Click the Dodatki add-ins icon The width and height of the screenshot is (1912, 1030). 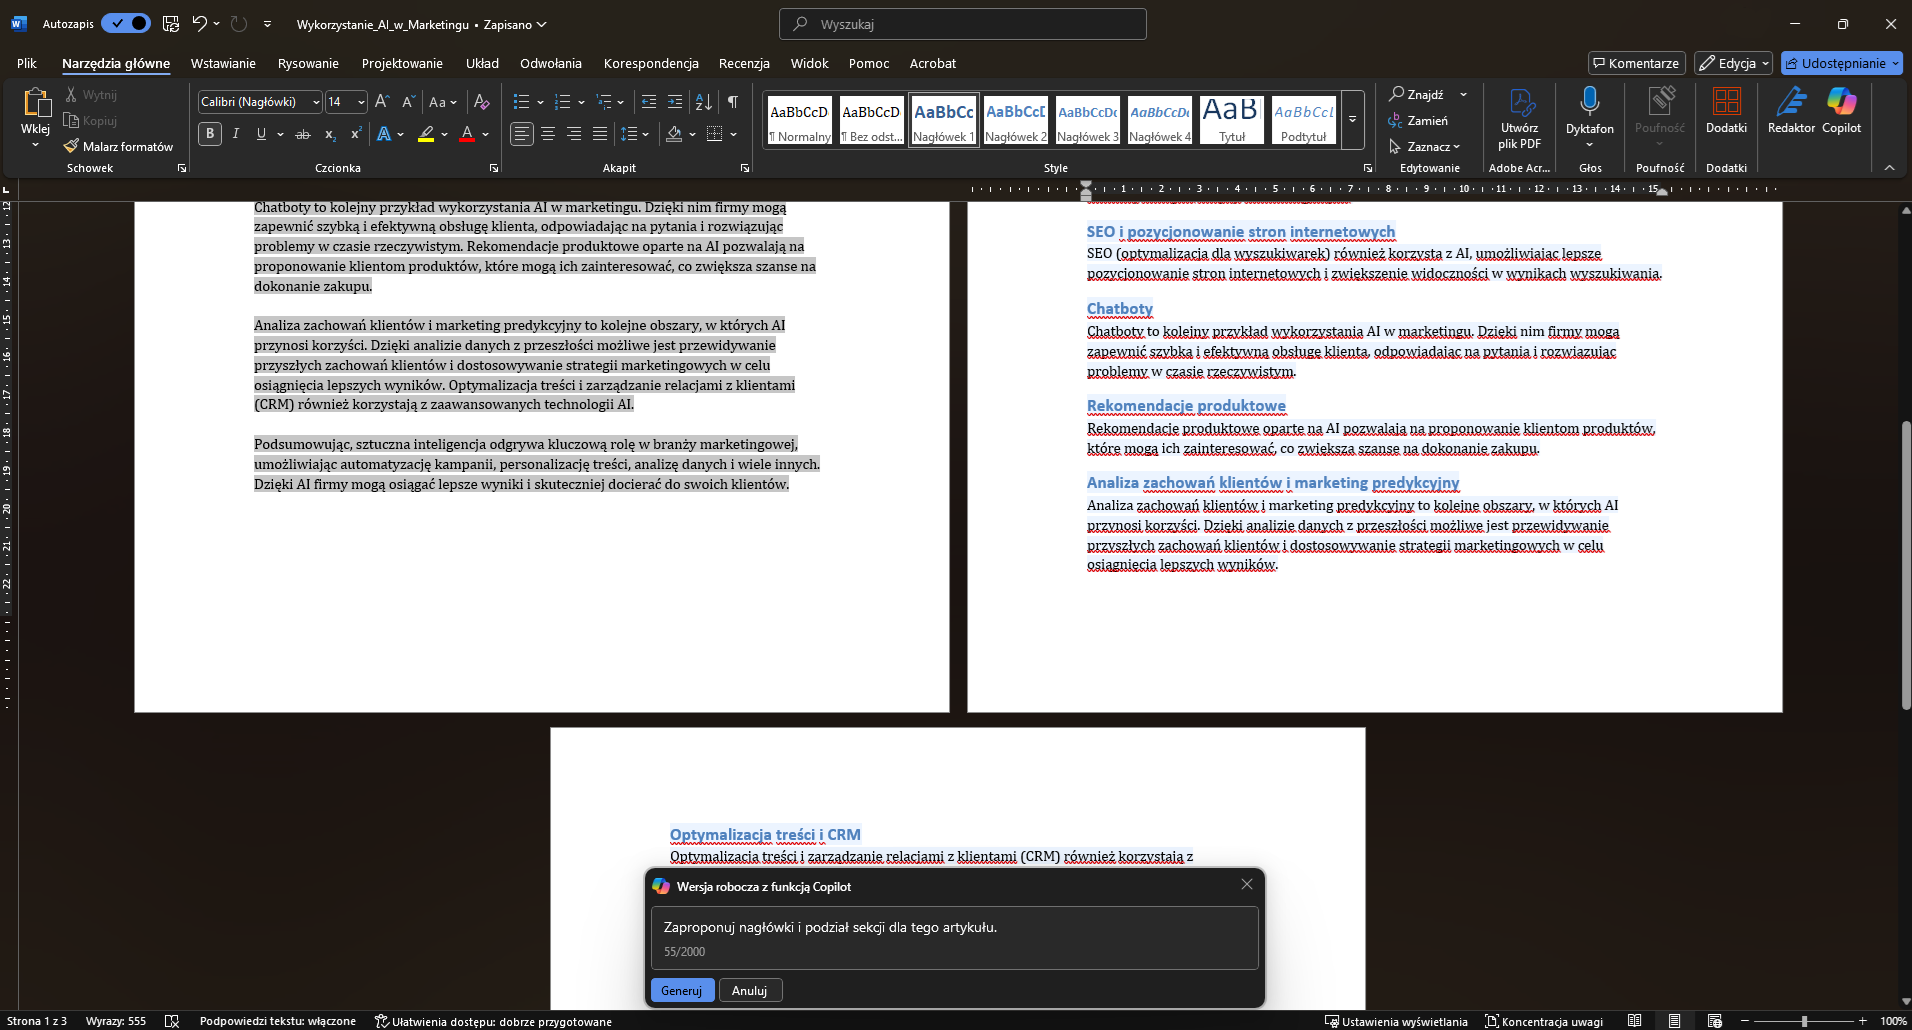1726,102
